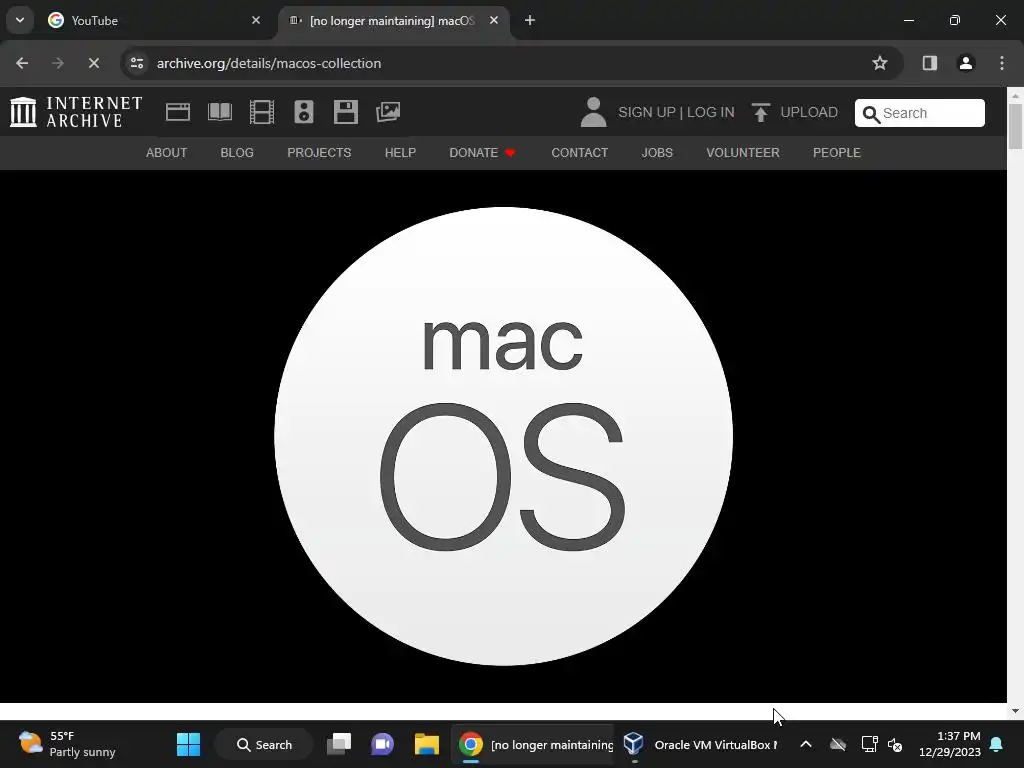Click the UPLOAD link

(809, 112)
